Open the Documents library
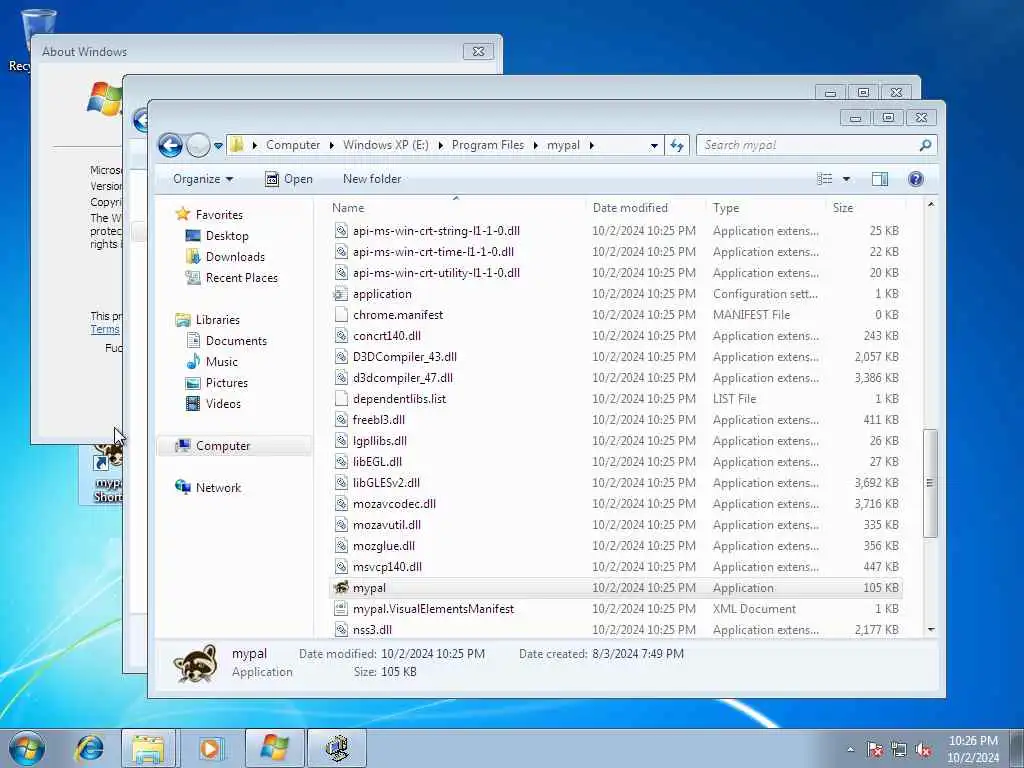 (x=236, y=341)
